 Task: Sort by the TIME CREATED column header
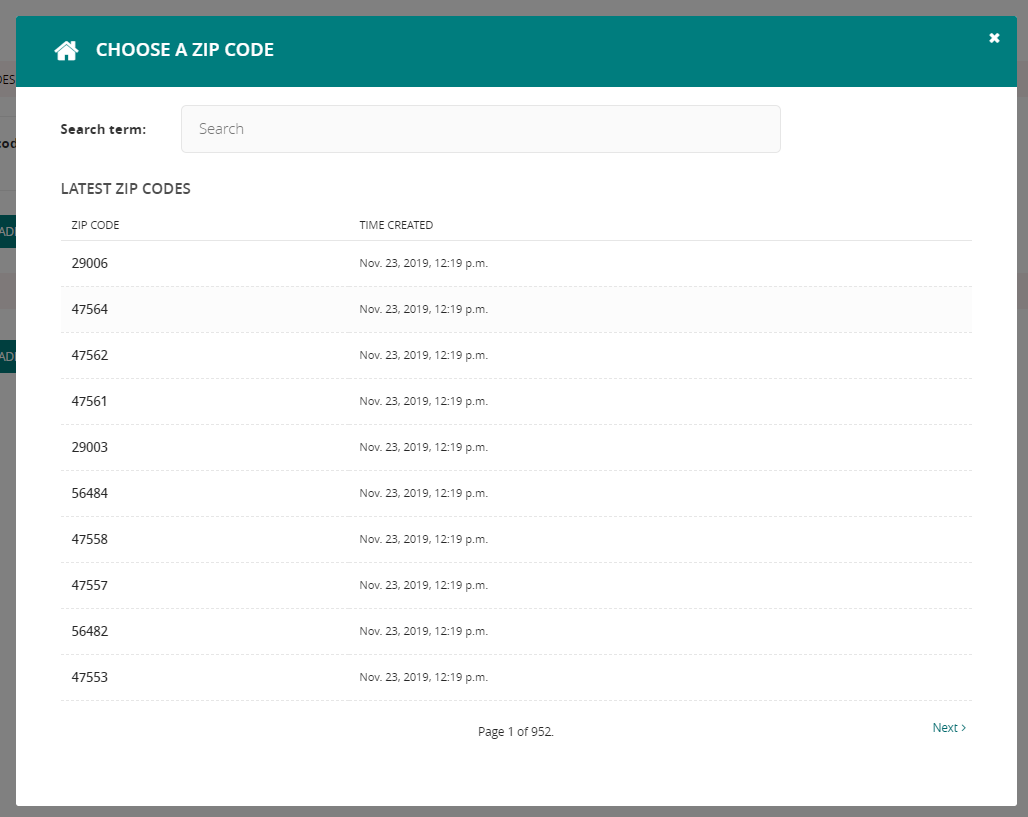point(396,225)
